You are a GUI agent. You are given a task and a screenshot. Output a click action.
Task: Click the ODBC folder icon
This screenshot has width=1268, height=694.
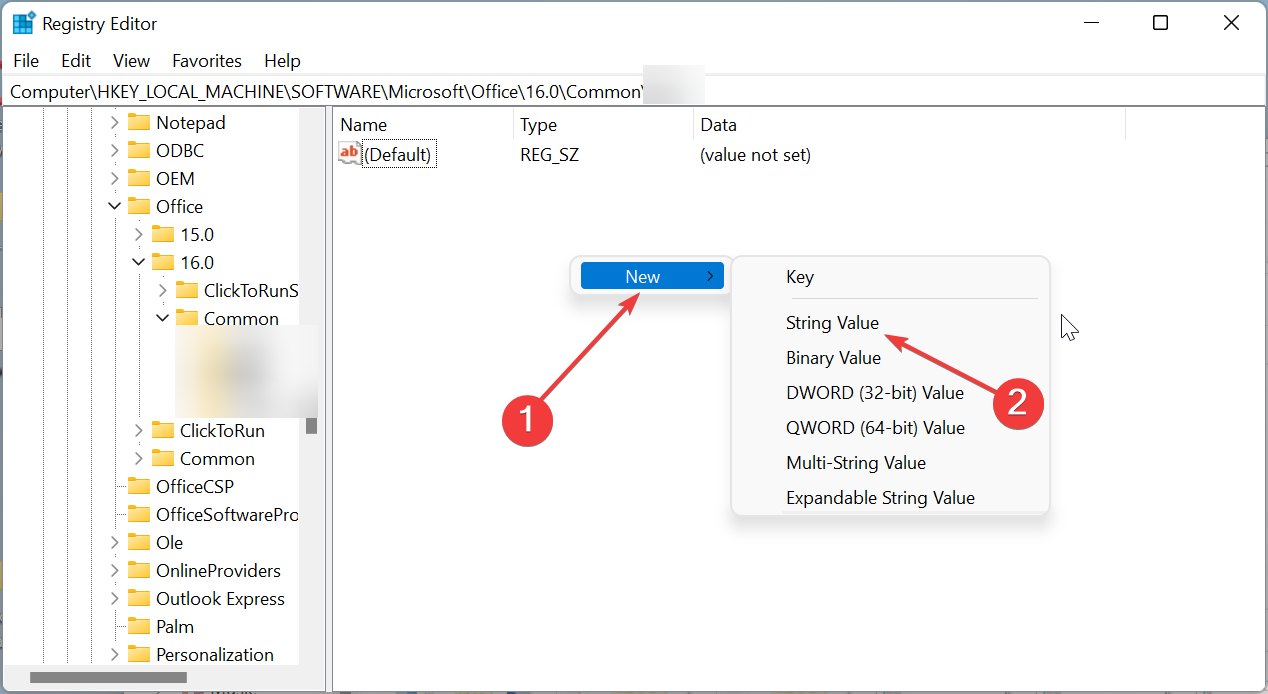tap(139, 150)
